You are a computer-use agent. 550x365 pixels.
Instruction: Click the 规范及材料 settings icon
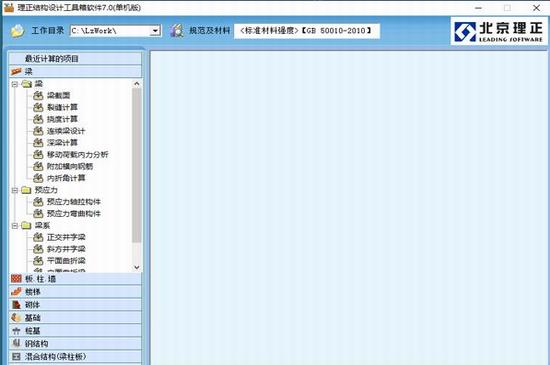coord(177,31)
